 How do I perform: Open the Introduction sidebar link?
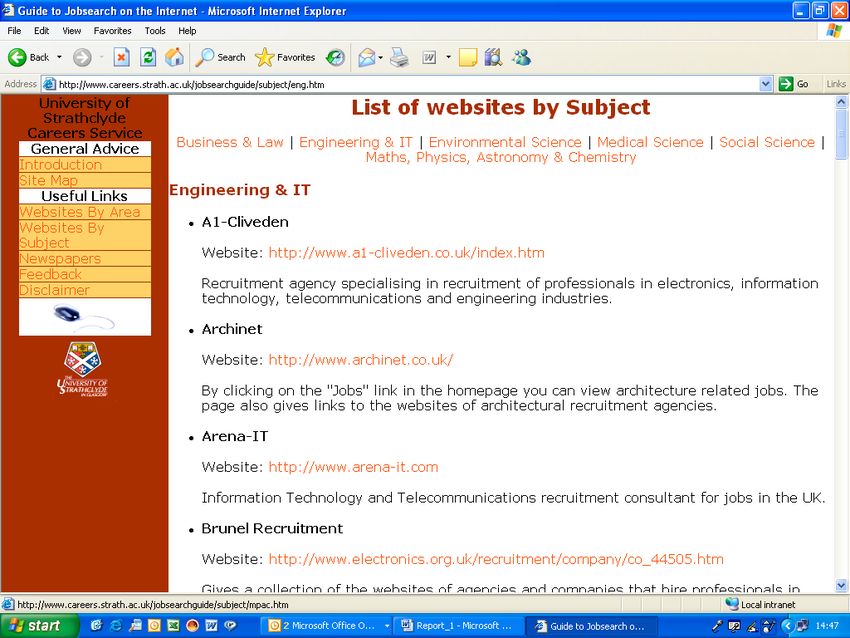[x=60, y=165]
